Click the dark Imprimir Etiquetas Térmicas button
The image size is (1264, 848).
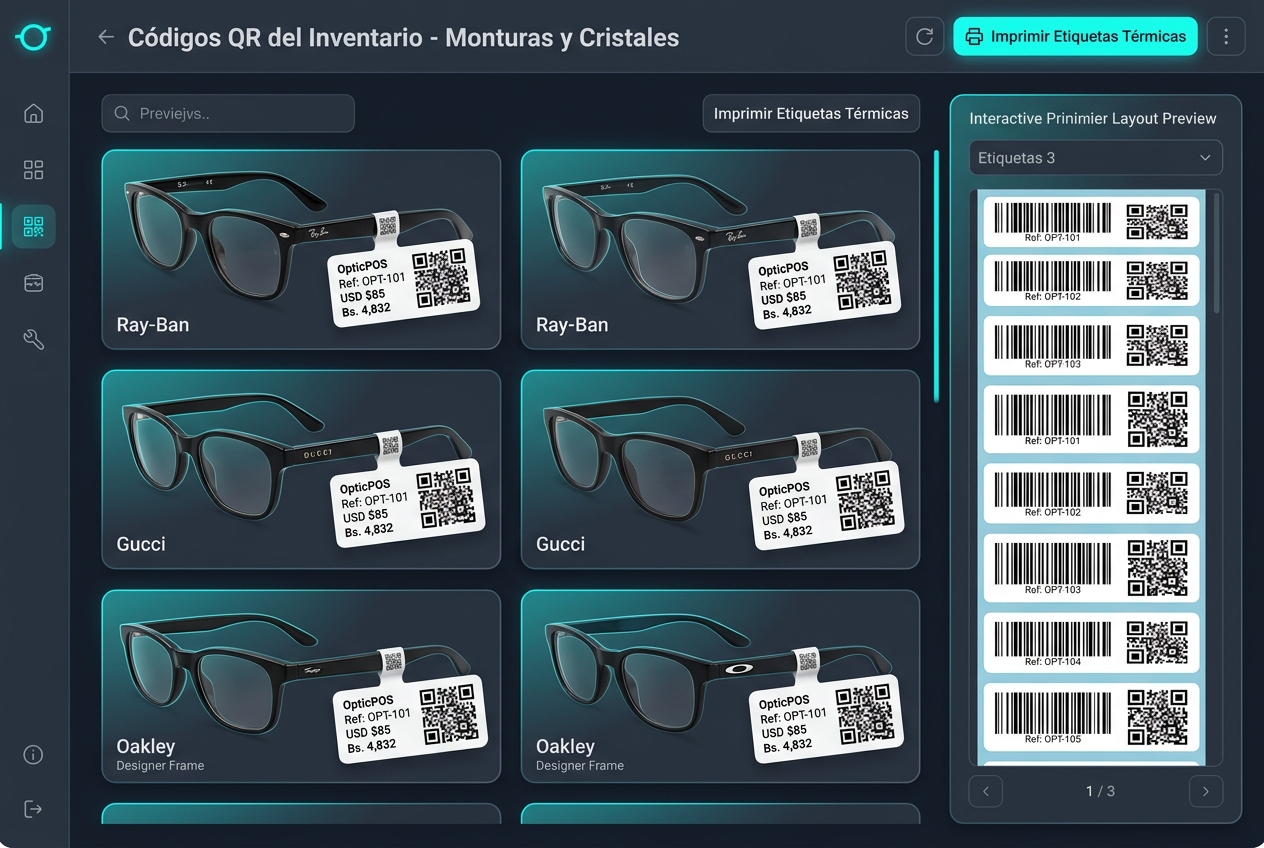pos(811,113)
